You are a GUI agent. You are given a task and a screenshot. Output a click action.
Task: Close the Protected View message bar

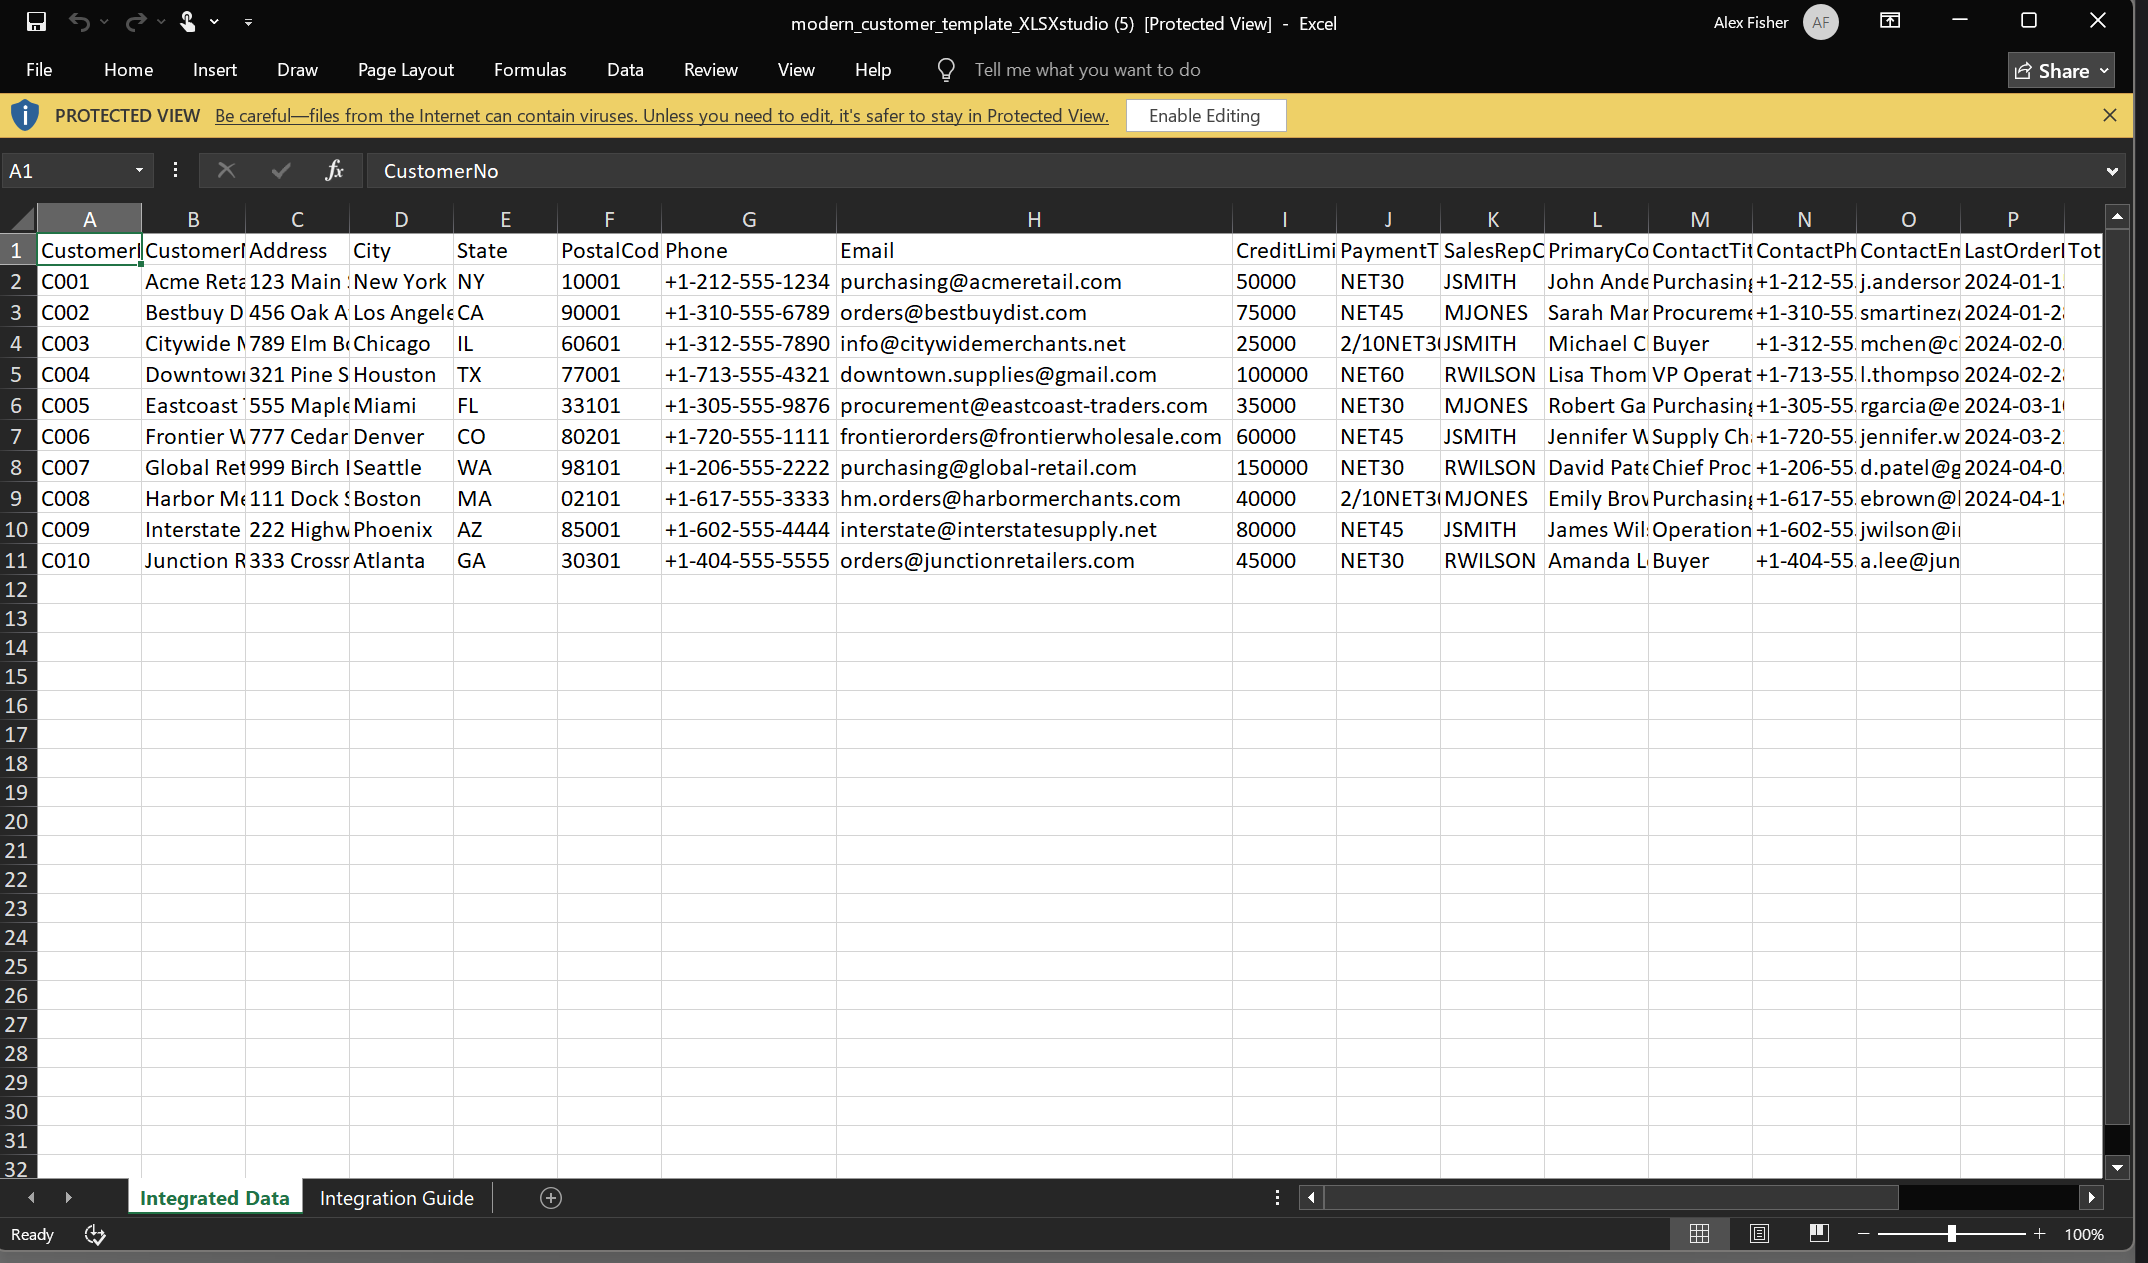click(x=2110, y=116)
